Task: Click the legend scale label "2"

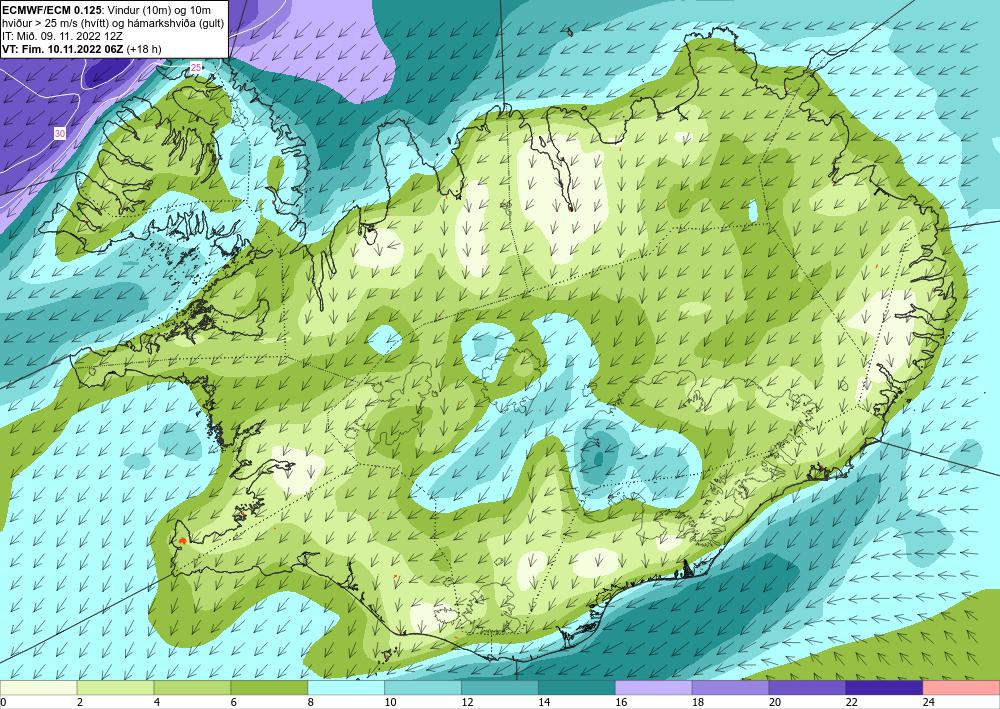Action: 80,702
